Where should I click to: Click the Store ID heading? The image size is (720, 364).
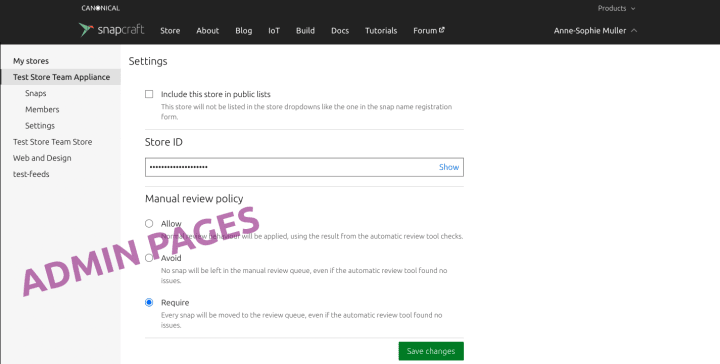tap(164, 142)
